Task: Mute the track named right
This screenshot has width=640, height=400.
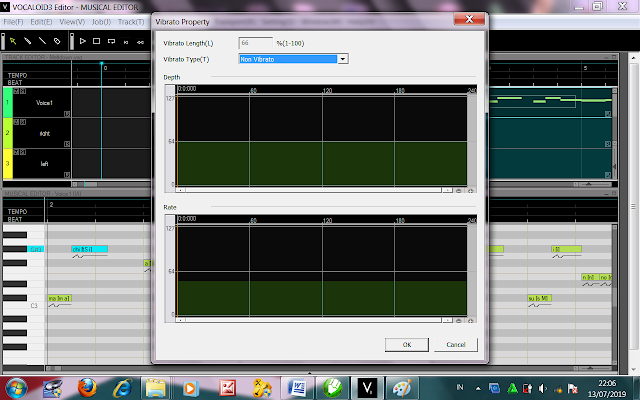Action: point(16,122)
